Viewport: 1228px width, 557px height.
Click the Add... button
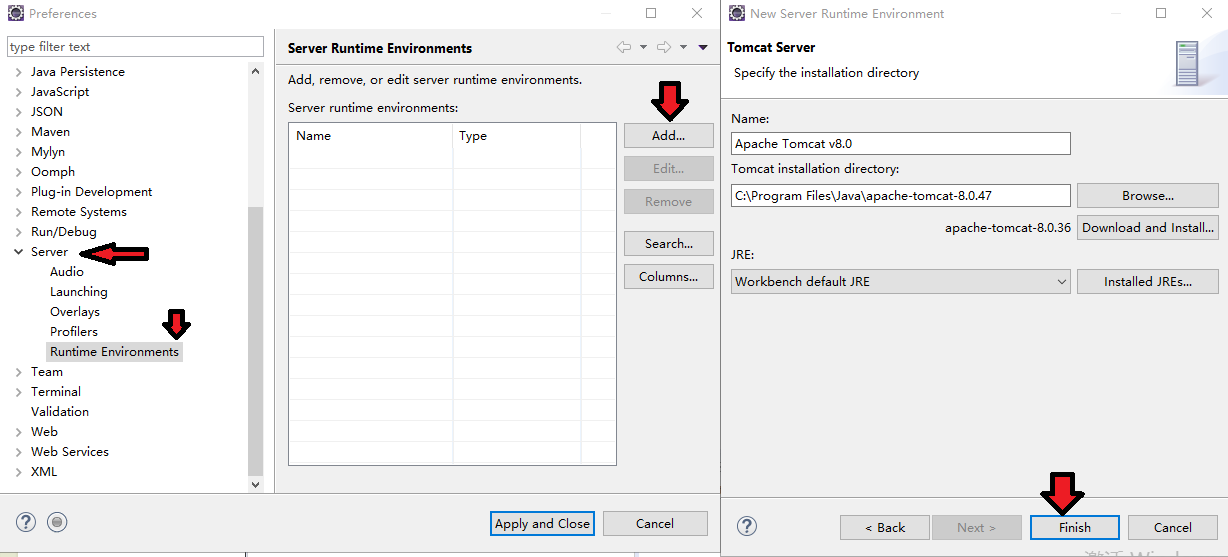668,135
